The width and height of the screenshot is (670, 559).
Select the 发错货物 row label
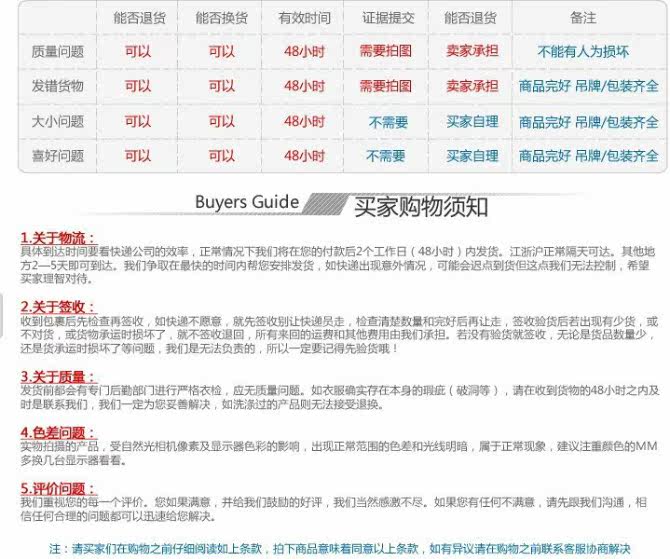tap(58, 86)
